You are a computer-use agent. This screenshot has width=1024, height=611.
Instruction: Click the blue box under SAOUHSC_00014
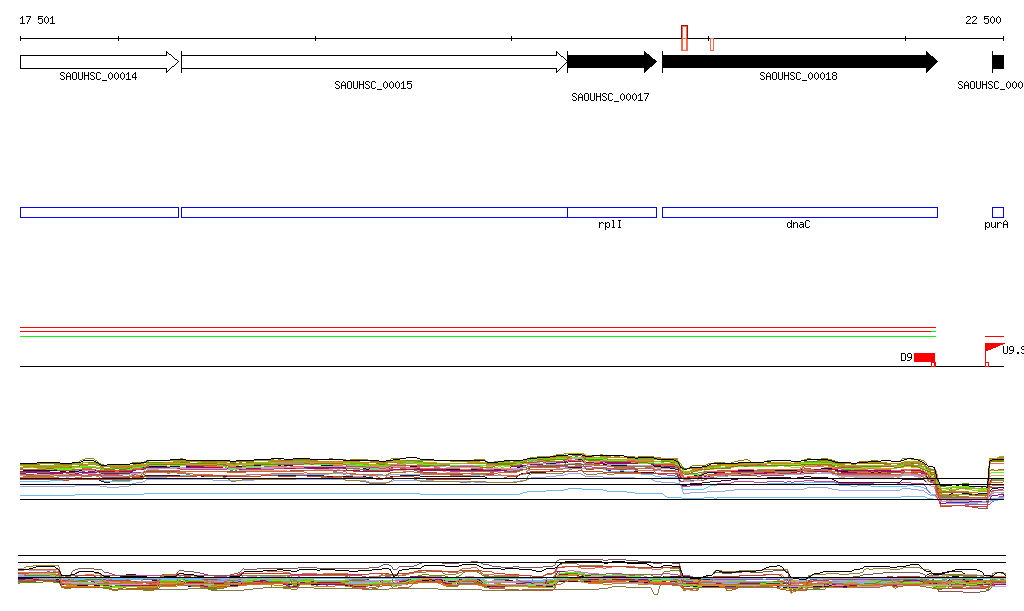pos(99,212)
